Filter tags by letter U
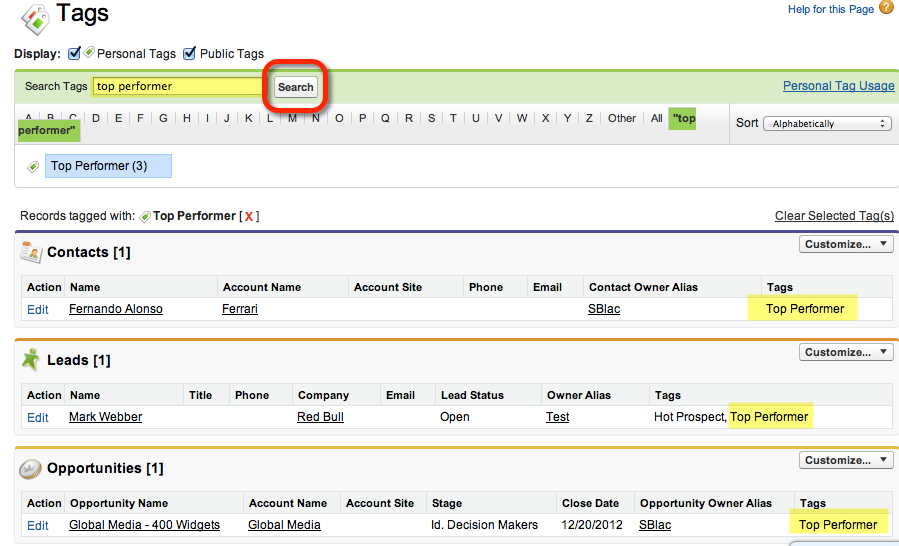This screenshot has height=546, width=899. 476,118
